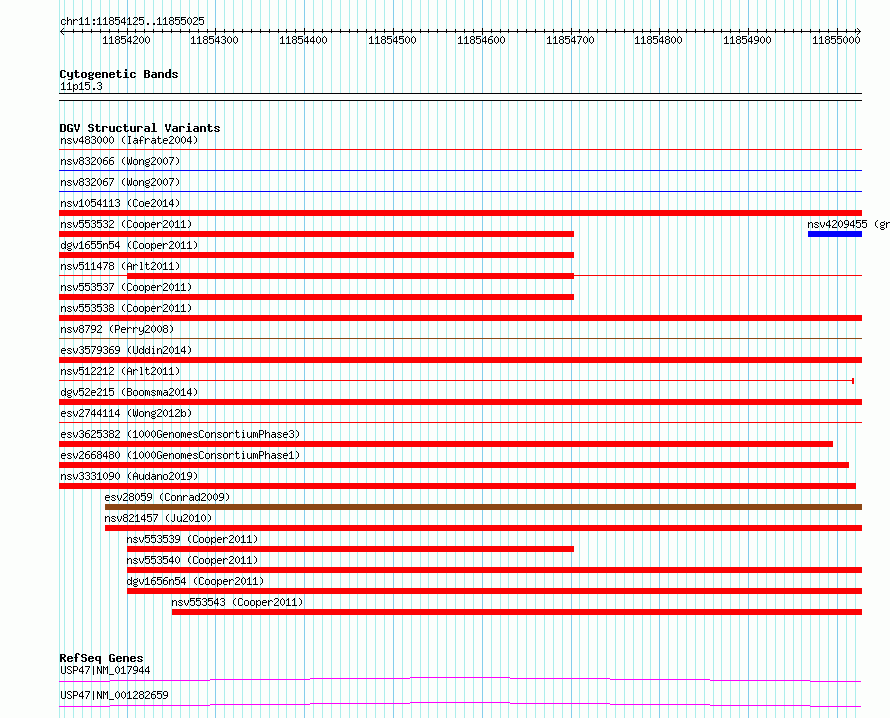This screenshot has width=890, height=718.
Task: Click the red bar under nsv1054113
Action: tap(460, 213)
